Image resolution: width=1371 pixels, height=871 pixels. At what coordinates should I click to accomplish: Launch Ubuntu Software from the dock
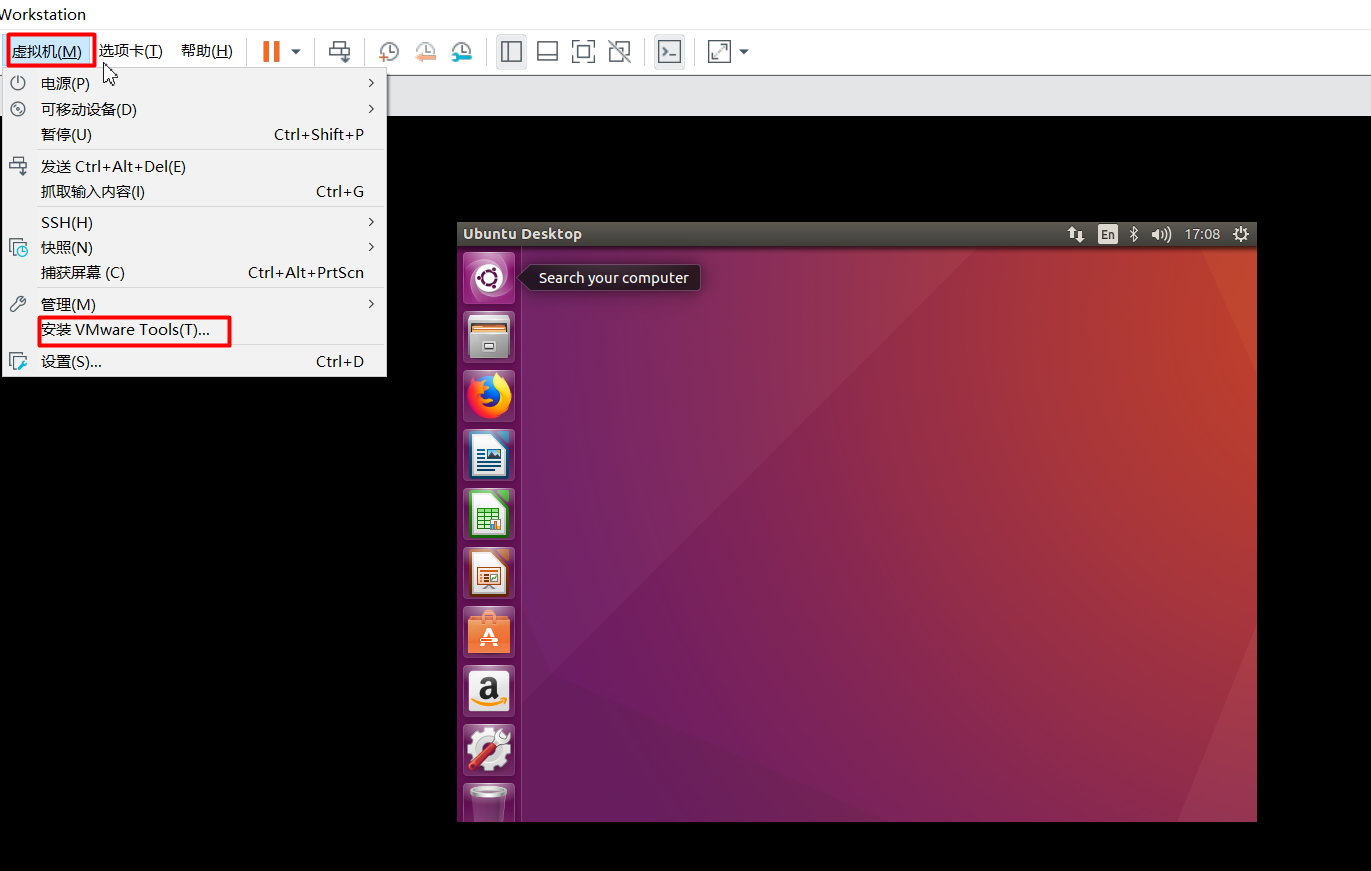coord(488,632)
